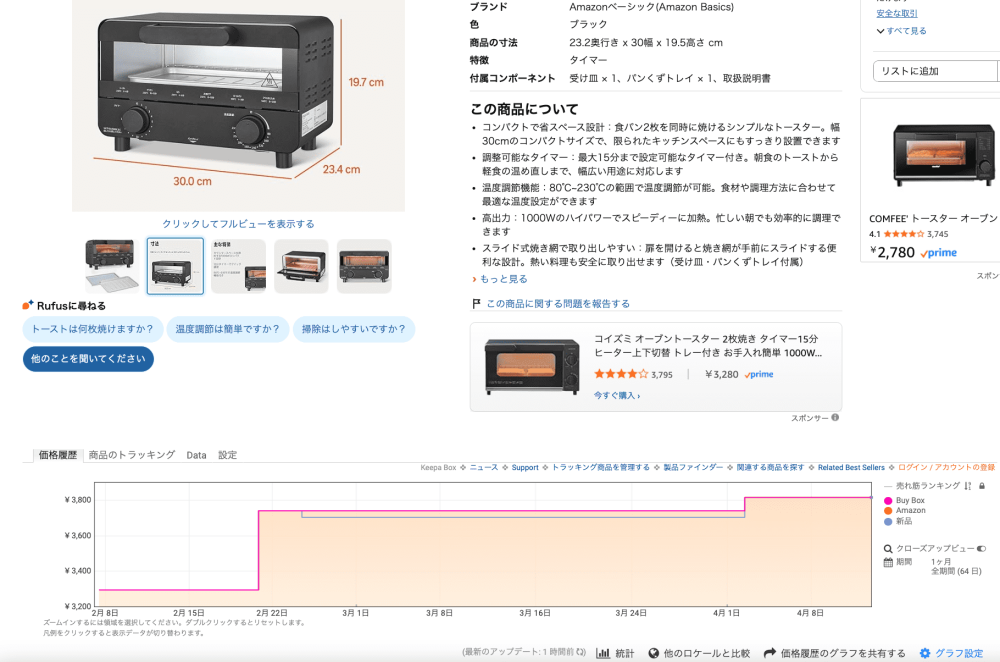Click the globe icon for 他のロケールと比較
The height and width of the screenshot is (662, 1000).
[654, 653]
